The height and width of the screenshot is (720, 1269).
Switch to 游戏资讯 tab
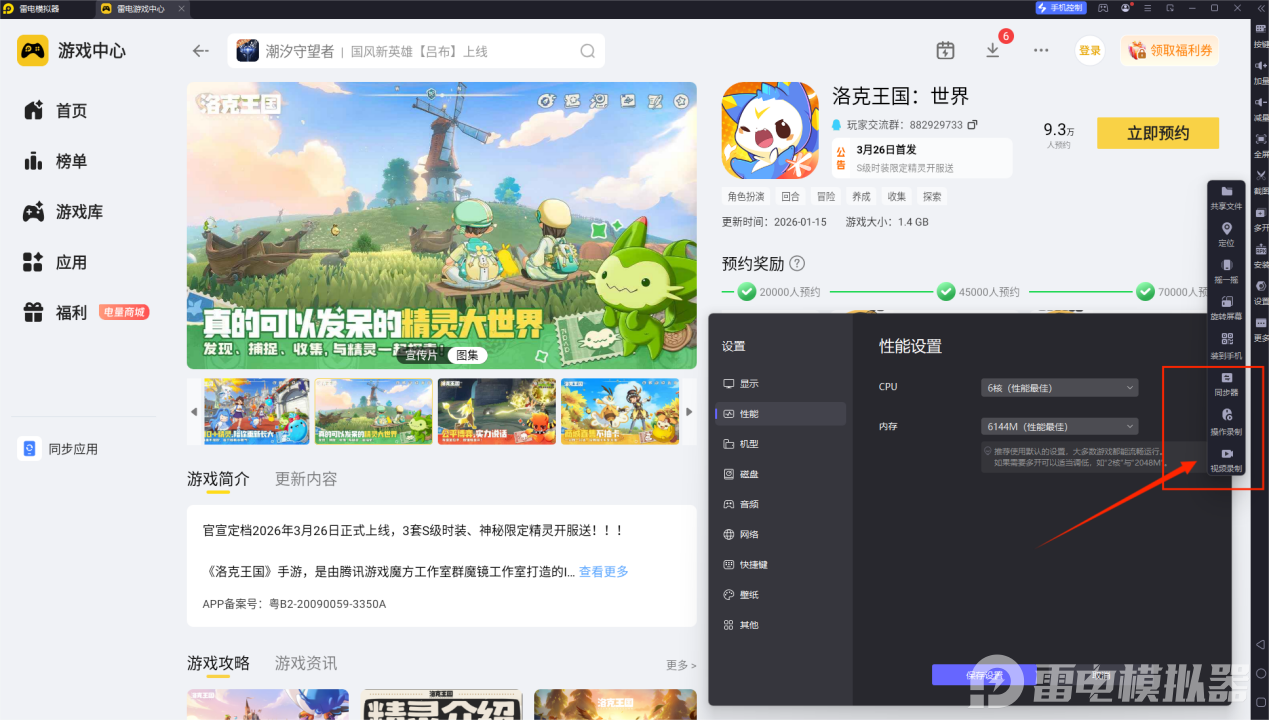(306, 663)
